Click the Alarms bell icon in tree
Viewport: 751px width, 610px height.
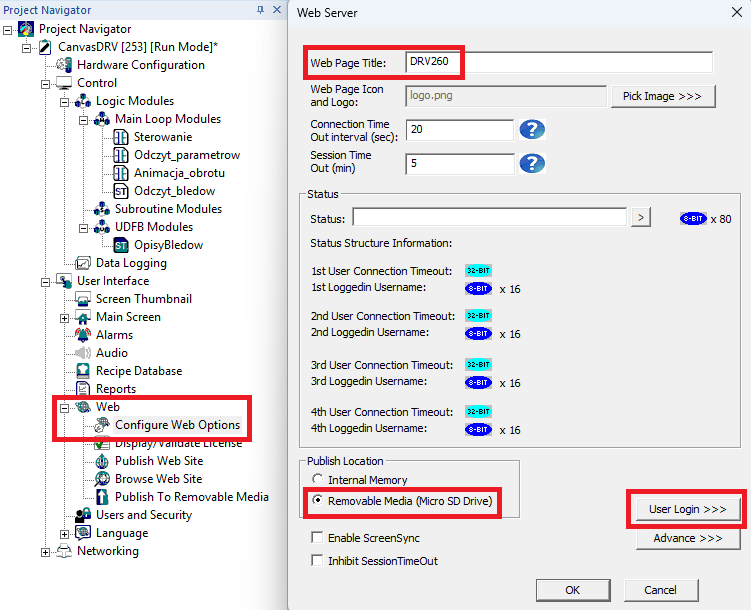[x=83, y=335]
